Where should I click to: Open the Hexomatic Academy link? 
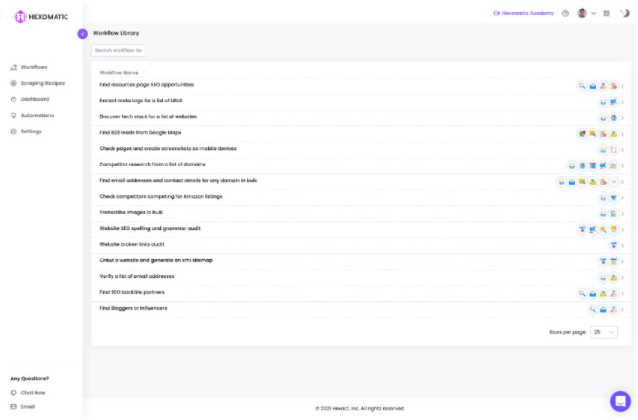[x=523, y=13]
